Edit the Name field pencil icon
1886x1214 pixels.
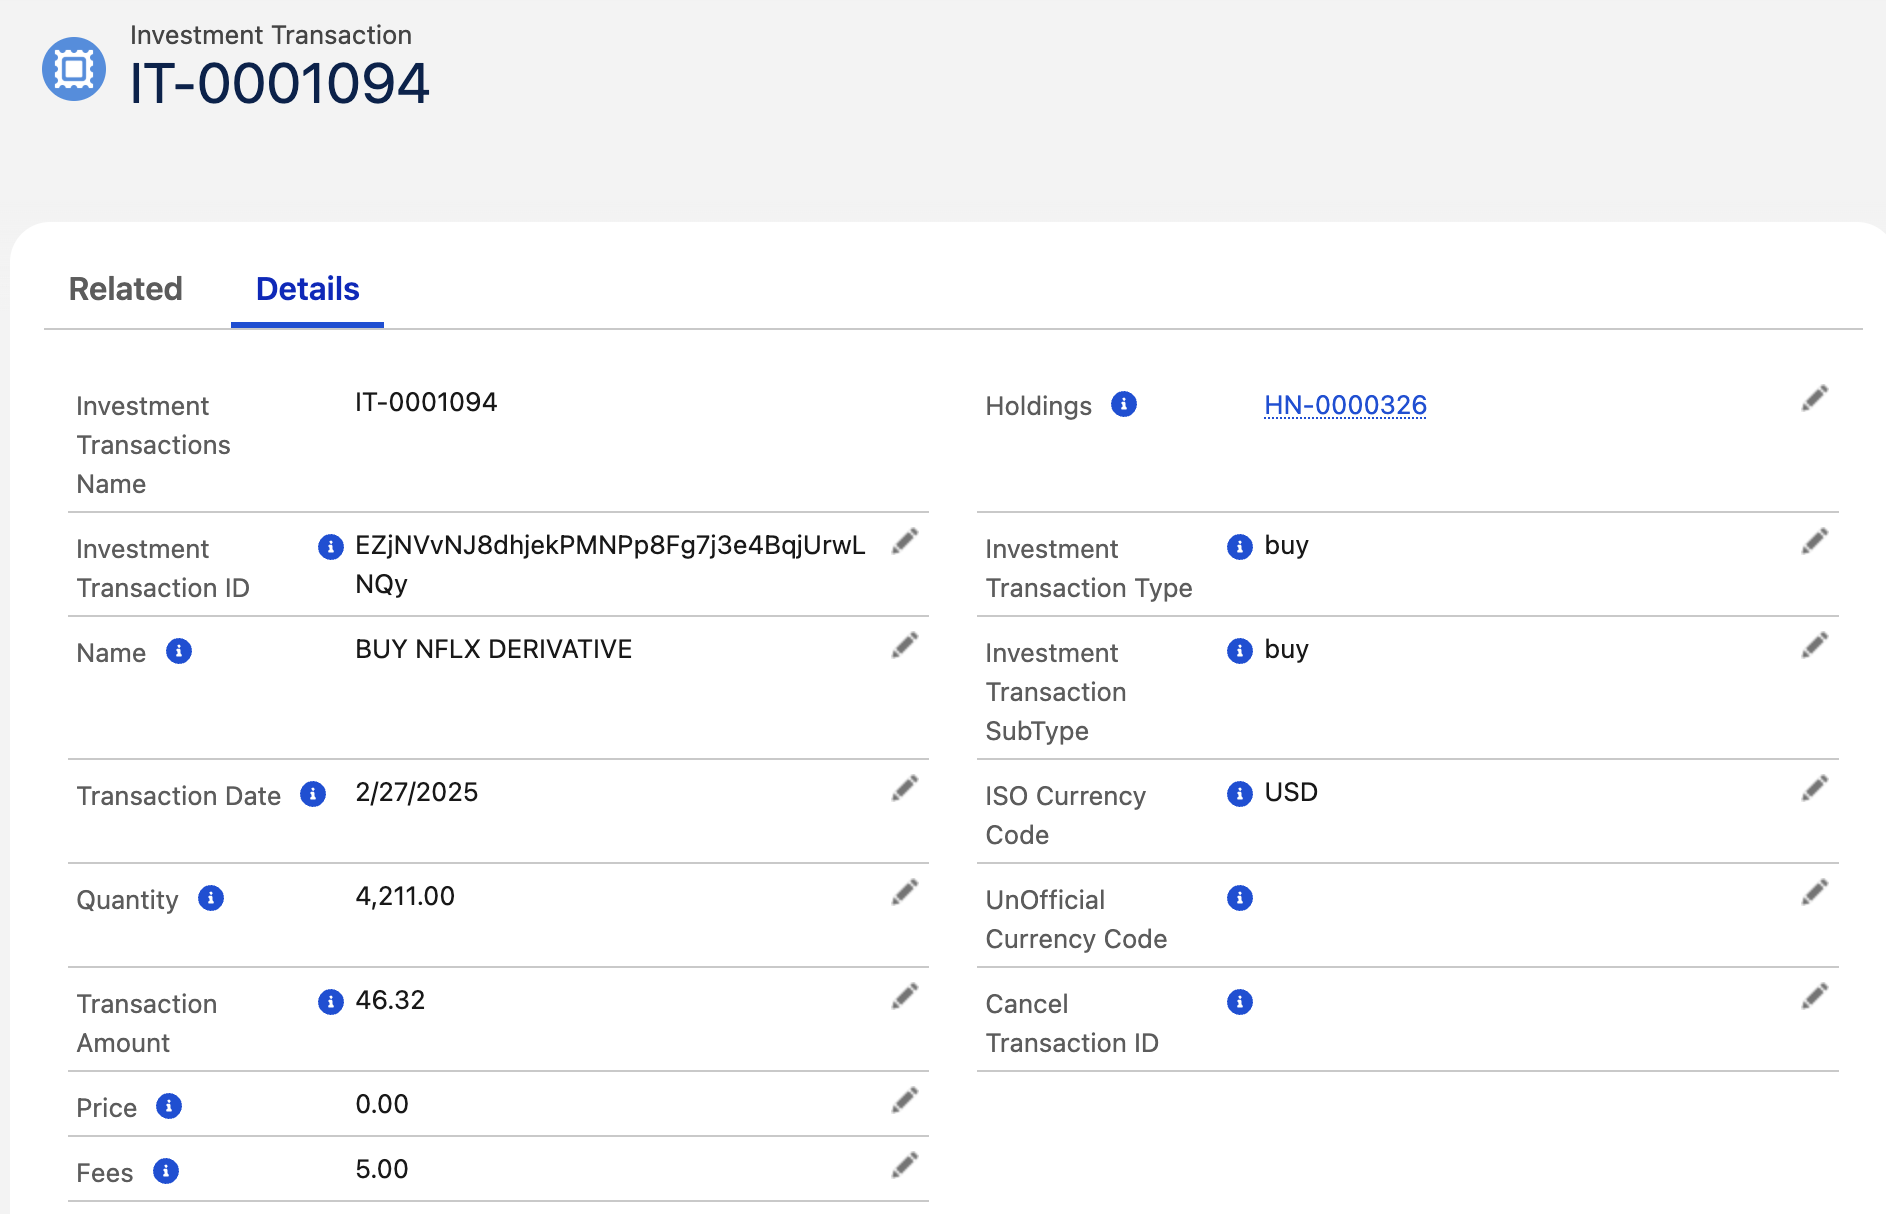pos(905,645)
